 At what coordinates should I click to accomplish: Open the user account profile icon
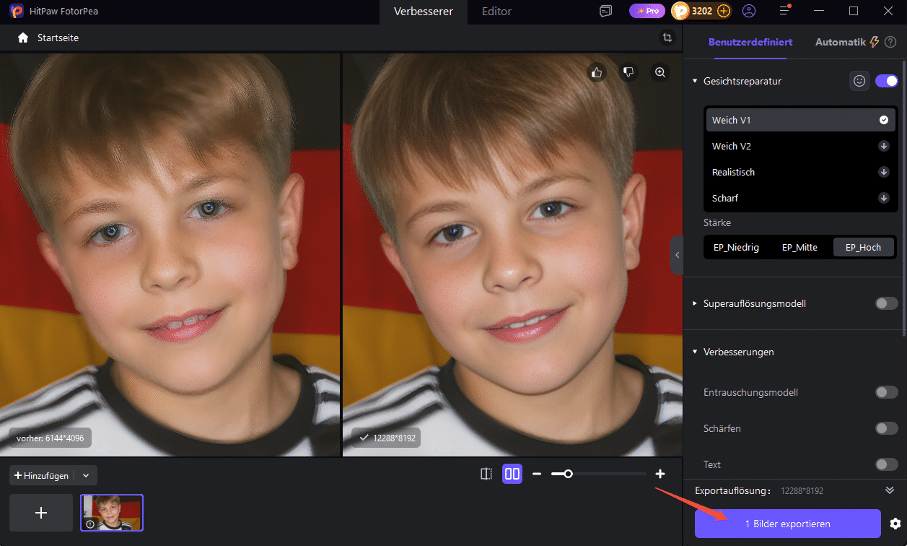(749, 11)
